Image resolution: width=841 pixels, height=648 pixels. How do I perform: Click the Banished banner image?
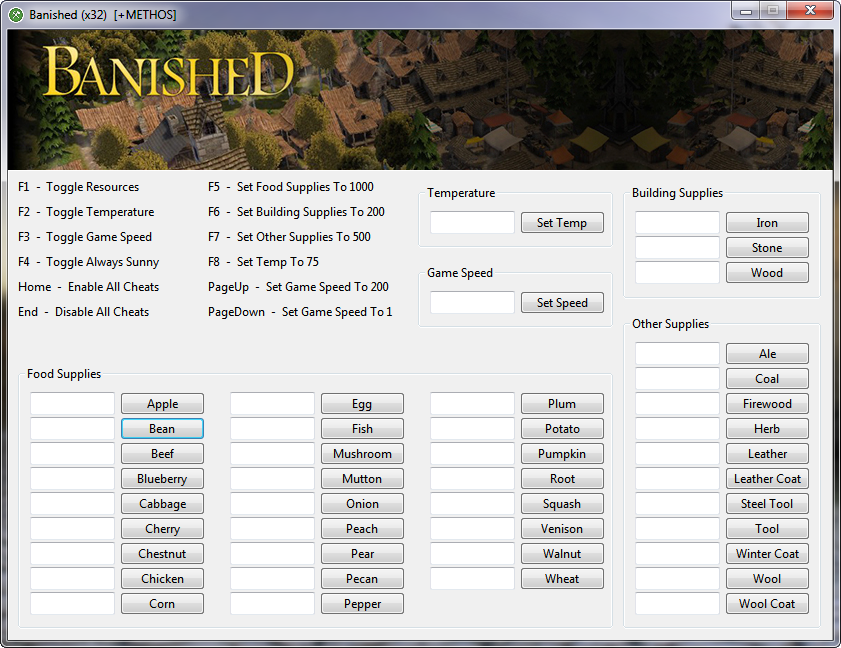coord(420,100)
